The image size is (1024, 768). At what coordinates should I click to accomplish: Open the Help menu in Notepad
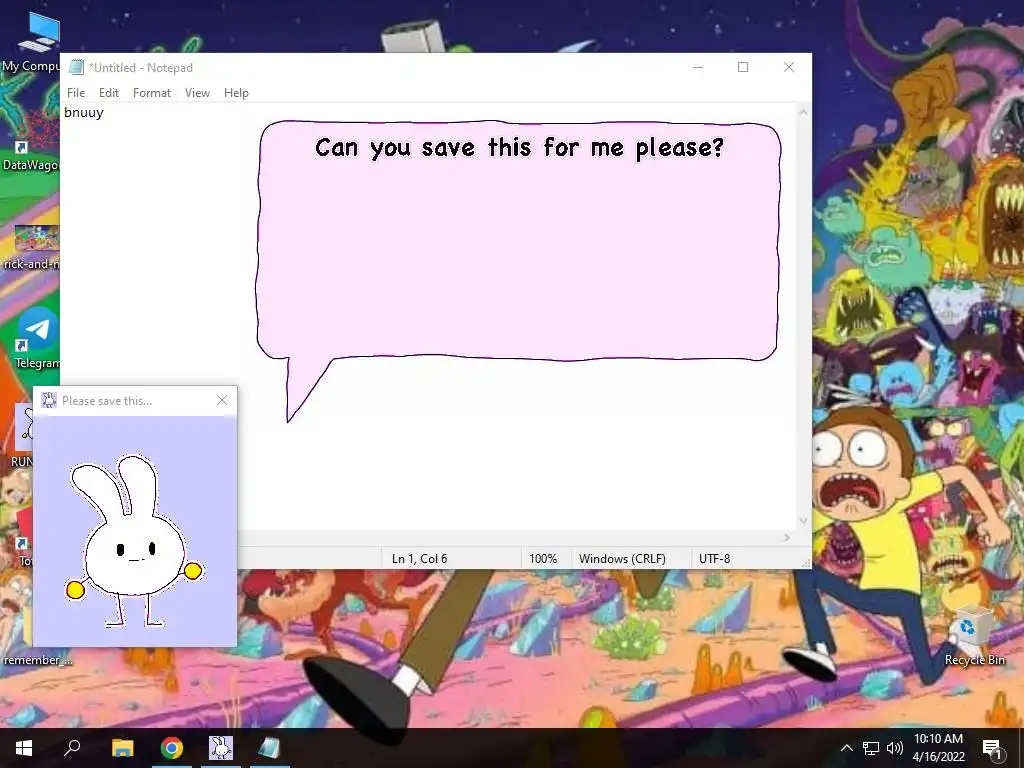point(236,93)
